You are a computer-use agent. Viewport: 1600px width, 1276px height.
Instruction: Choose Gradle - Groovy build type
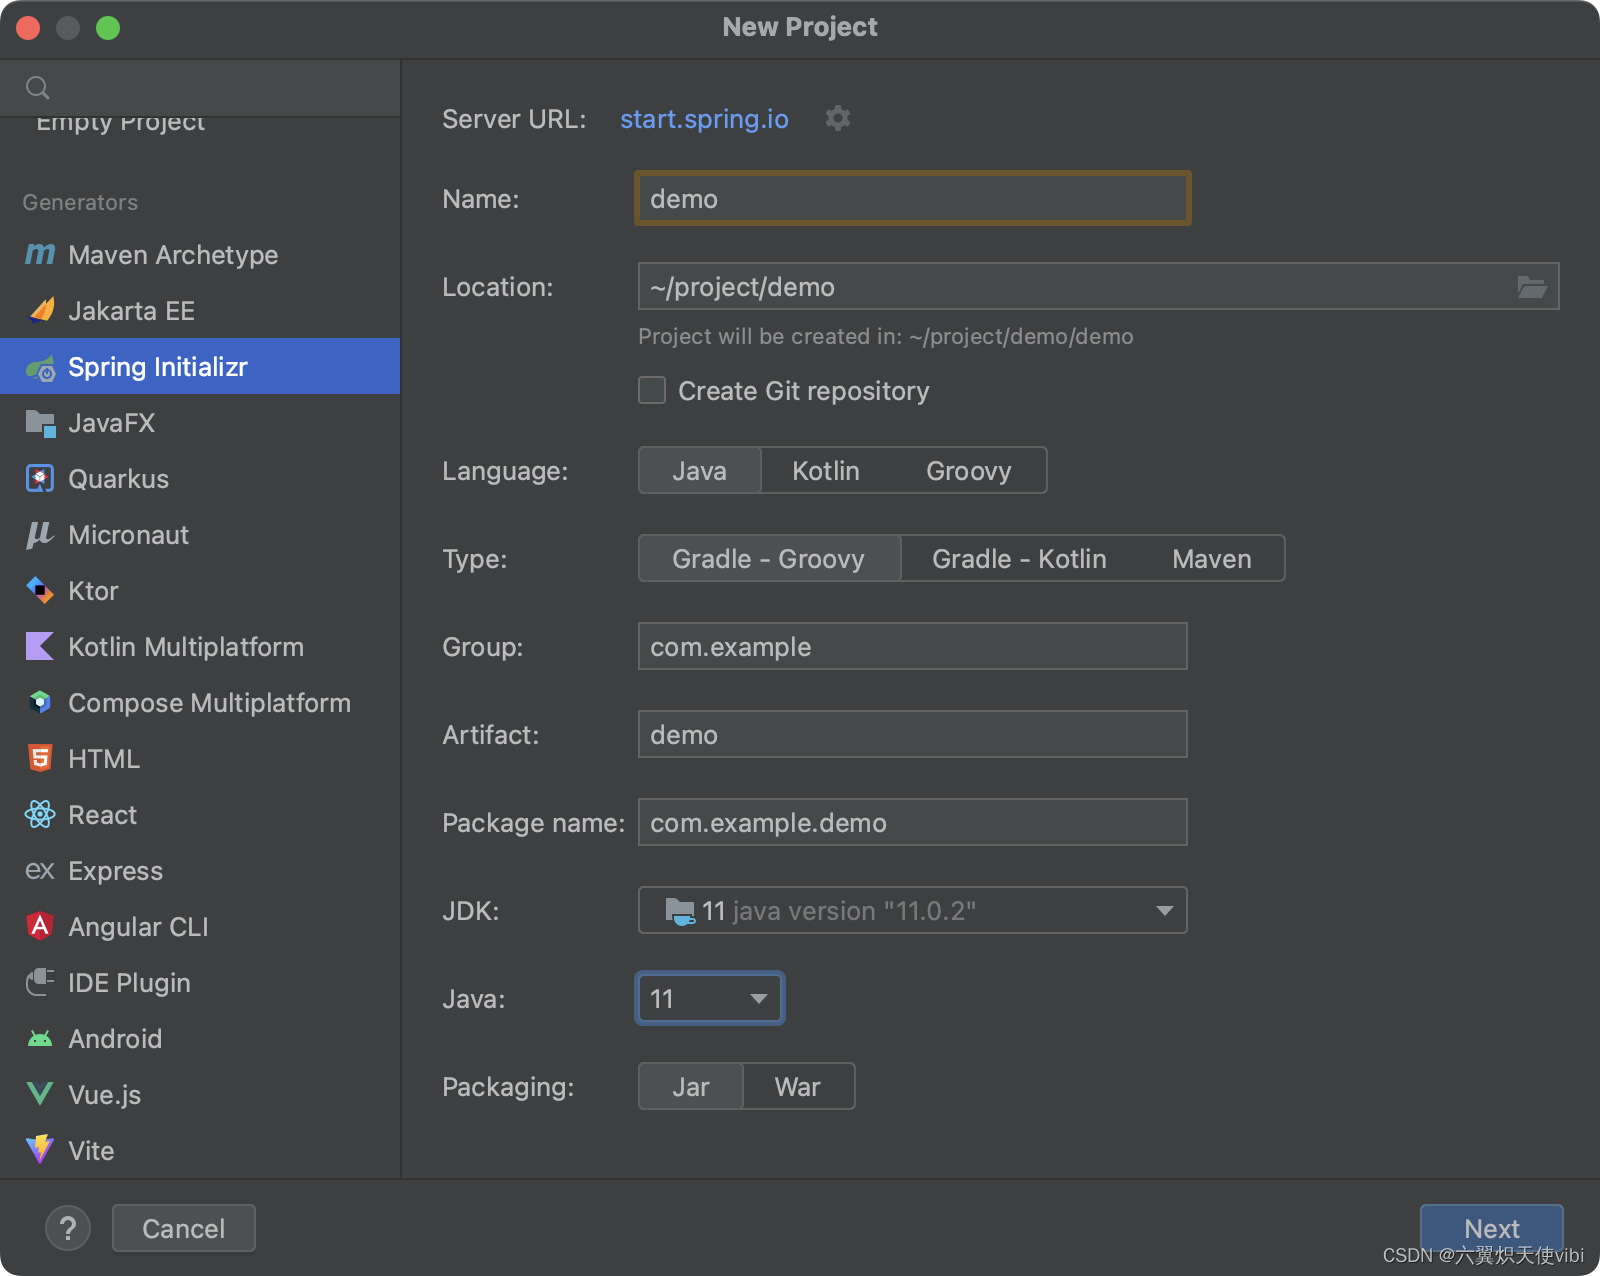pyautogui.click(x=768, y=558)
